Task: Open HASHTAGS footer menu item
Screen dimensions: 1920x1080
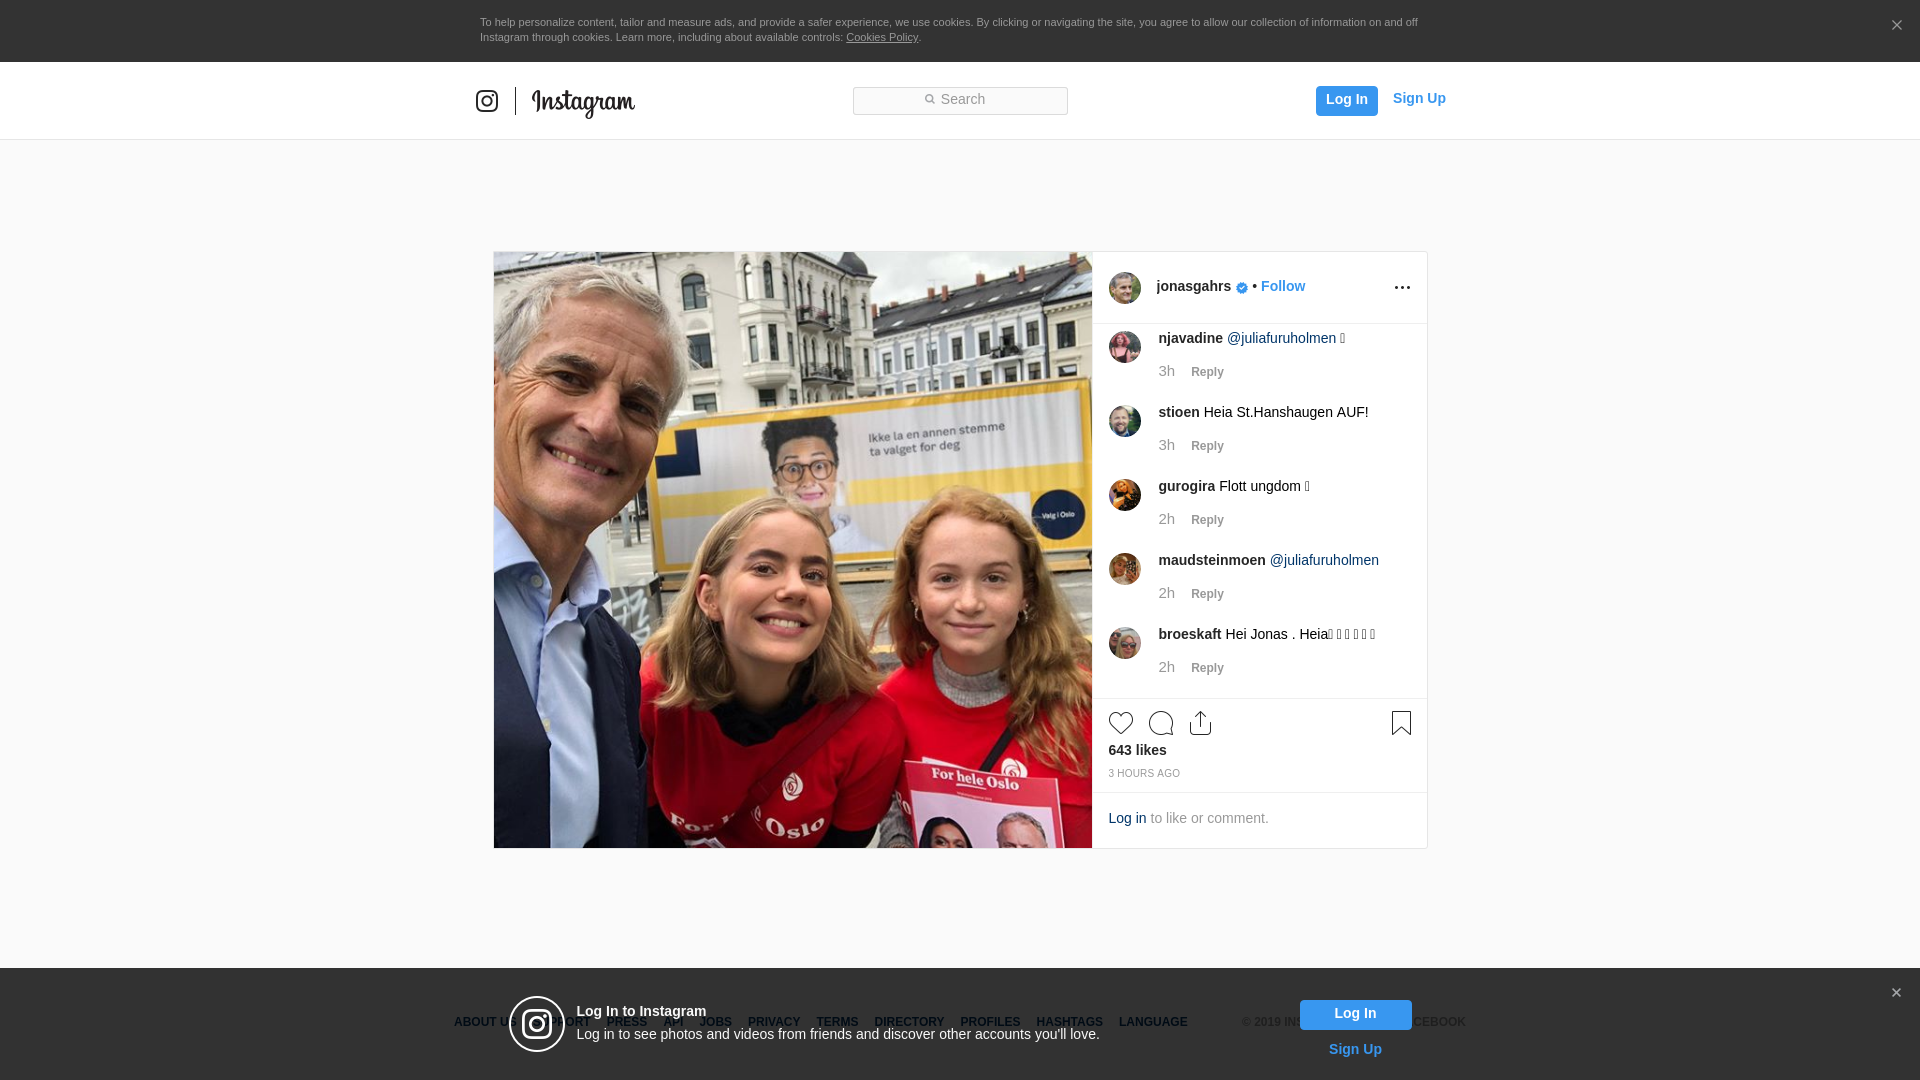Action: [x=1069, y=1022]
